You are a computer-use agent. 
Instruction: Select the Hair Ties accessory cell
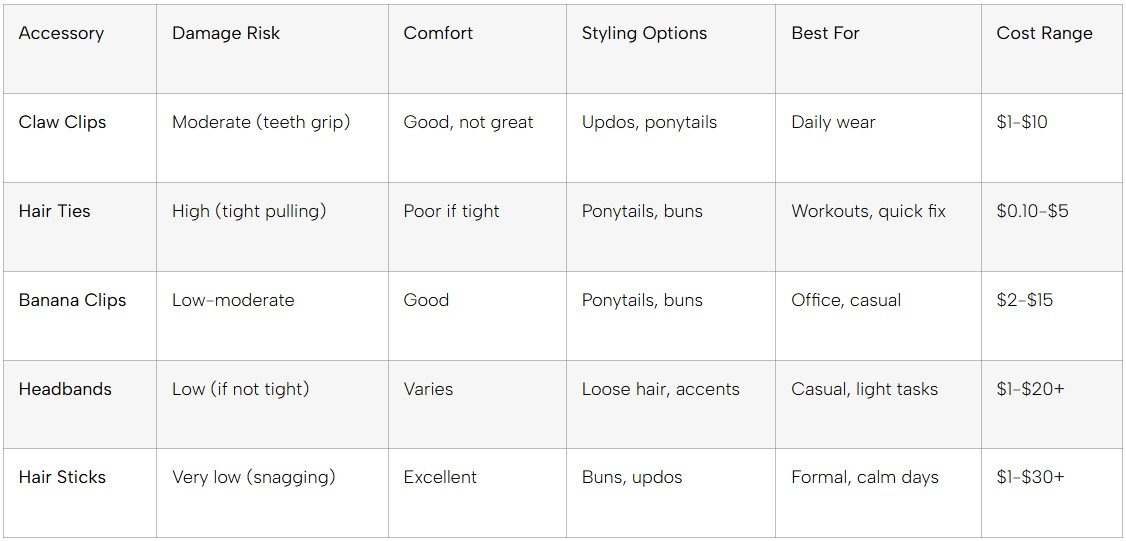(54, 211)
